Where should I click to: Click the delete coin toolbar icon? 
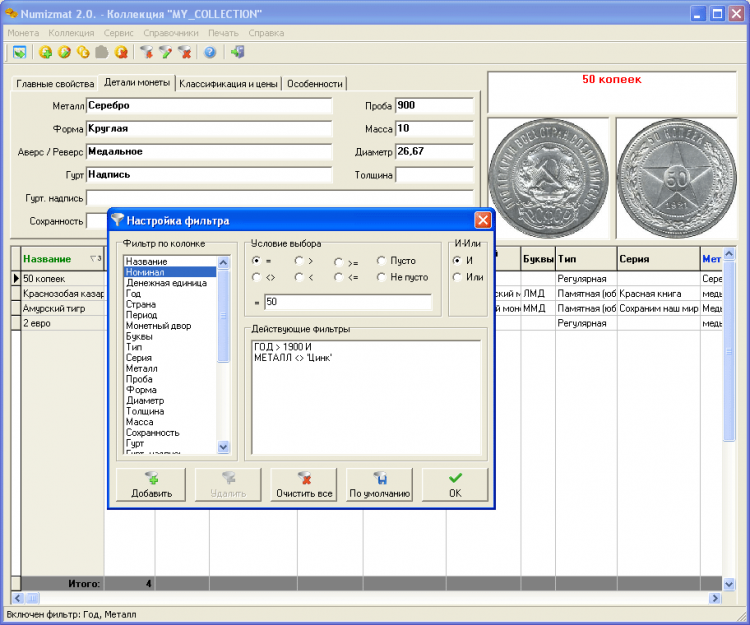(121, 52)
